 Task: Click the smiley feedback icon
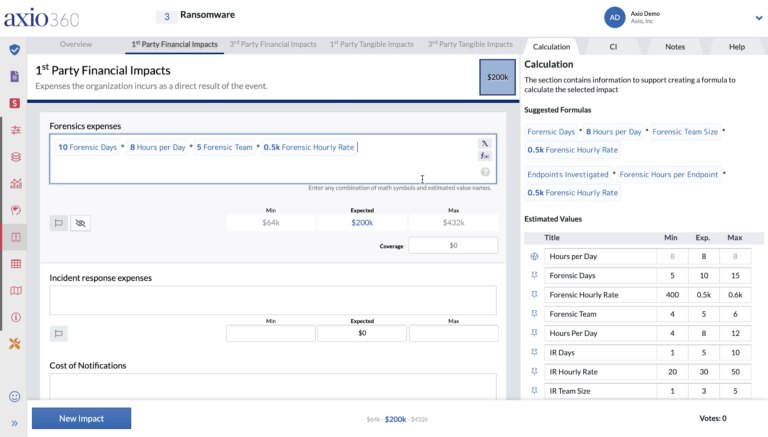pyautogui.click(x=15, y=396)
